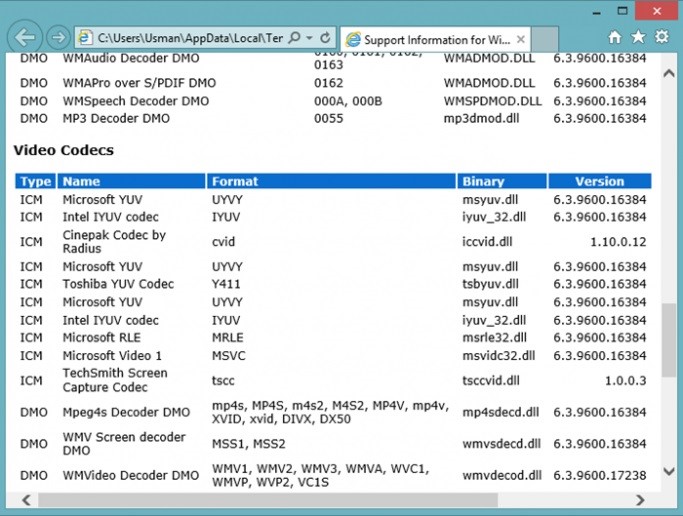
Task: Open the Home page icon
Action: pos(615,37)
